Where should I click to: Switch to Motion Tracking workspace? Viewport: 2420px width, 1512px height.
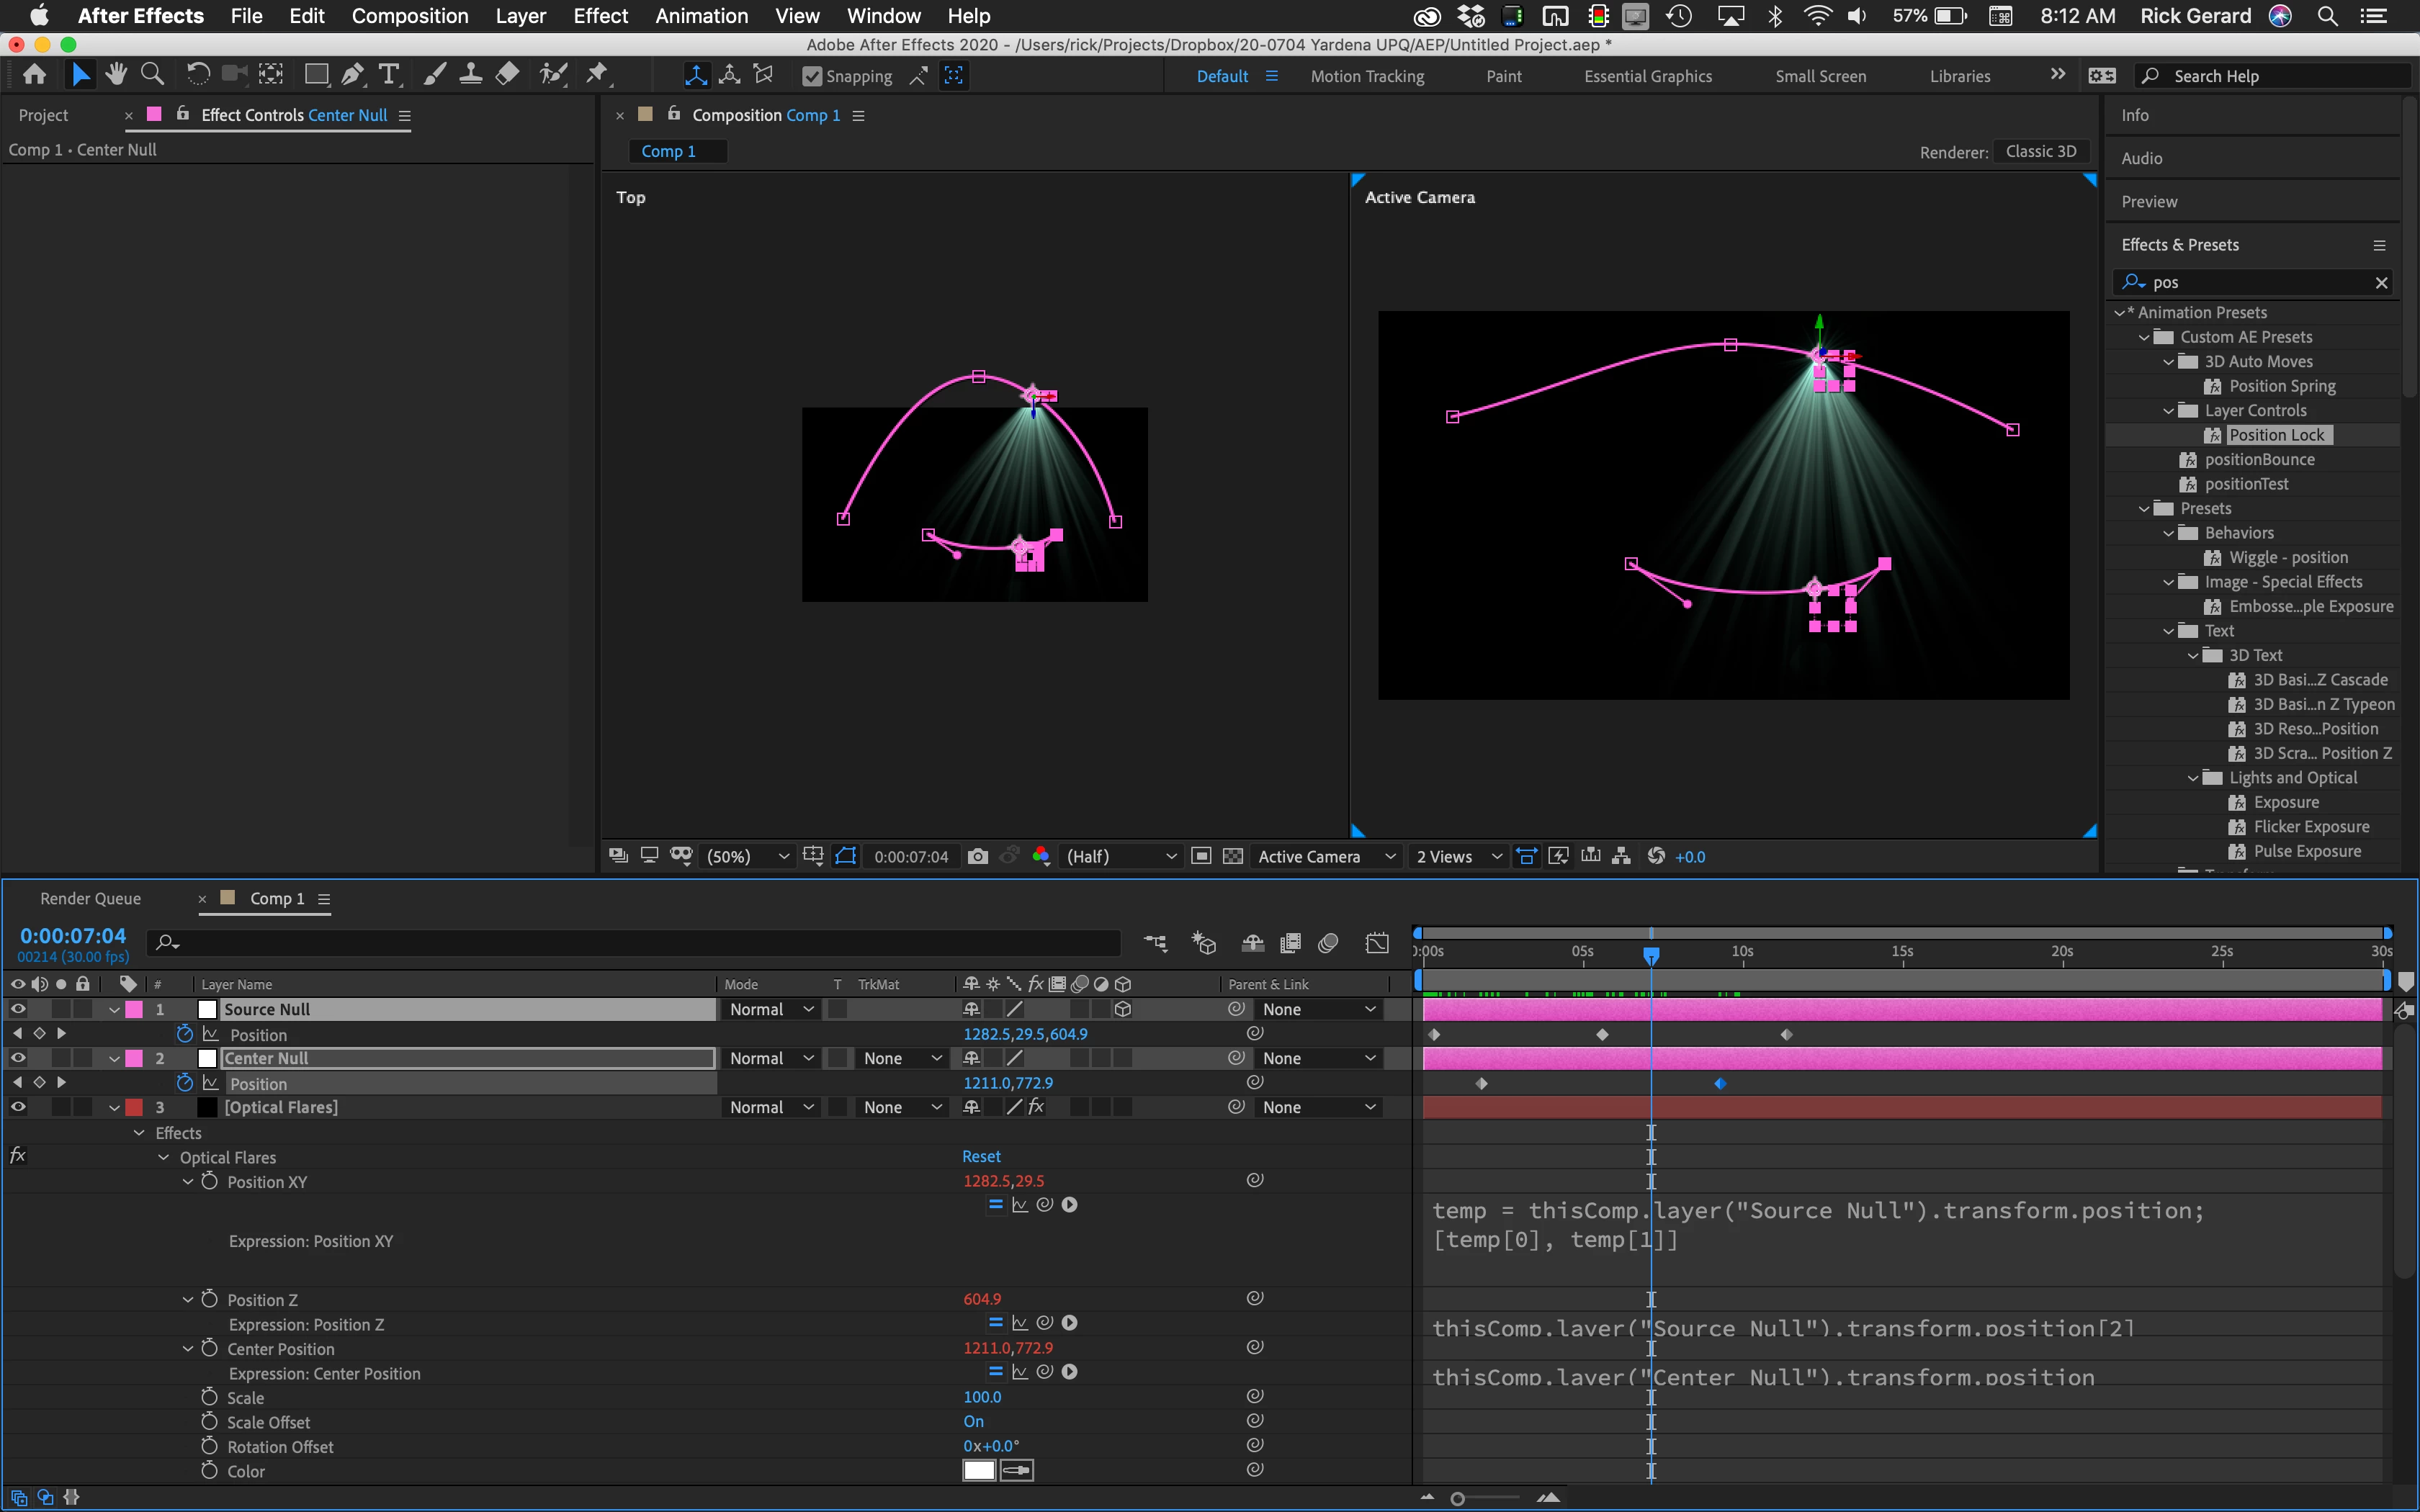(x=1367, y=76)
